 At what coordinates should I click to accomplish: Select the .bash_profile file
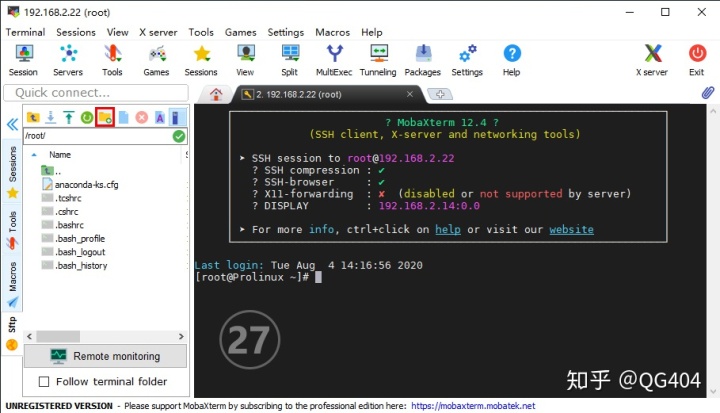pos(73,239)
